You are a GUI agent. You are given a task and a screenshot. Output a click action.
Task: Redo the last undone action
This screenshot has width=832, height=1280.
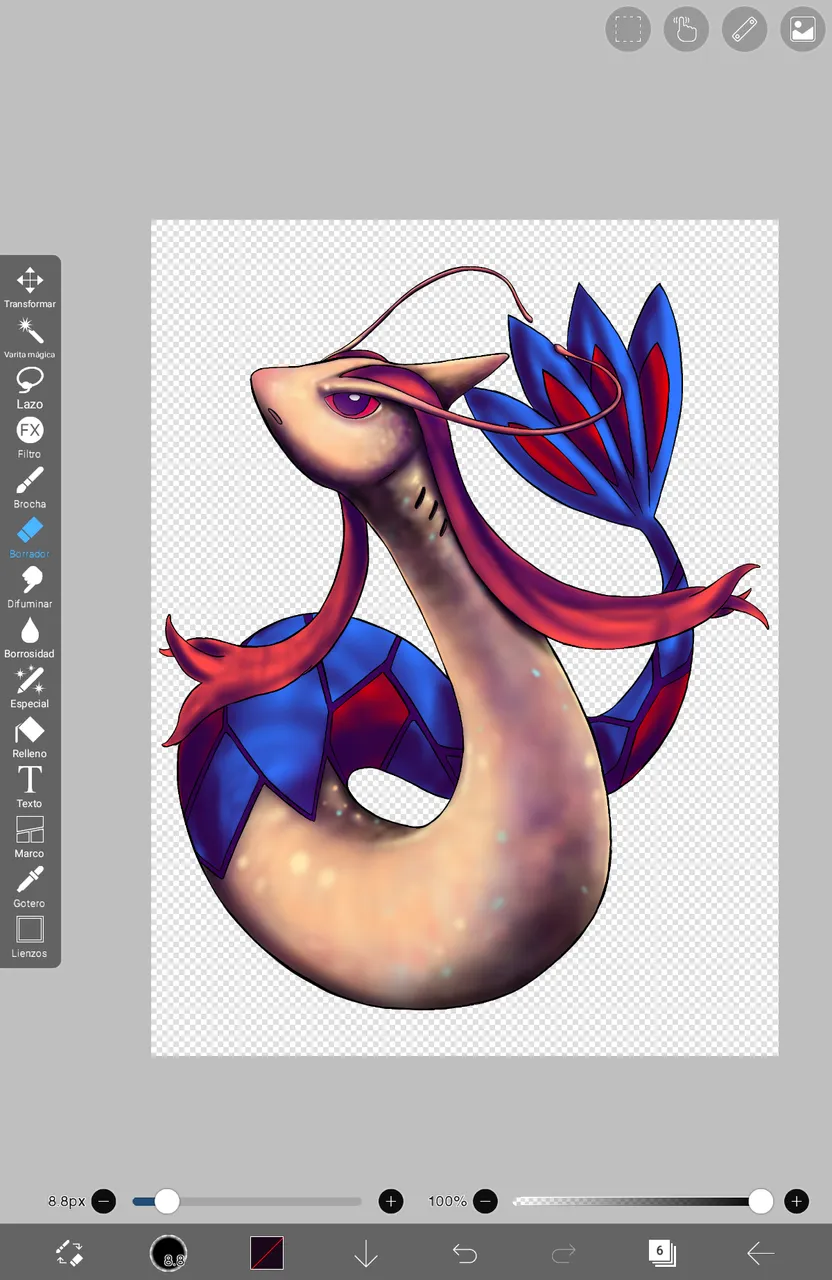click(x=564, y=1252)
